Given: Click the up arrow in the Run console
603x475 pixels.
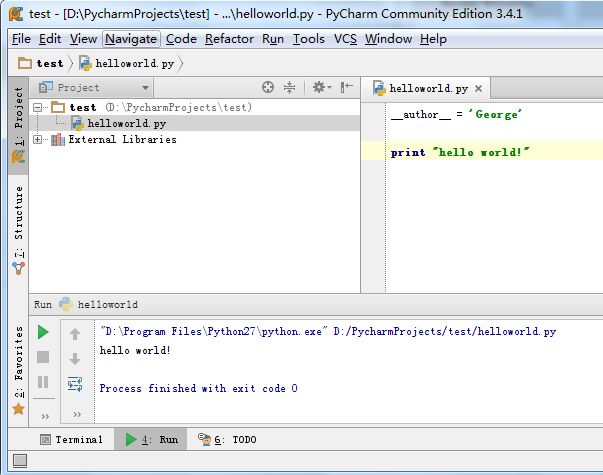Looking at the screenshot, I should [75, 334].
